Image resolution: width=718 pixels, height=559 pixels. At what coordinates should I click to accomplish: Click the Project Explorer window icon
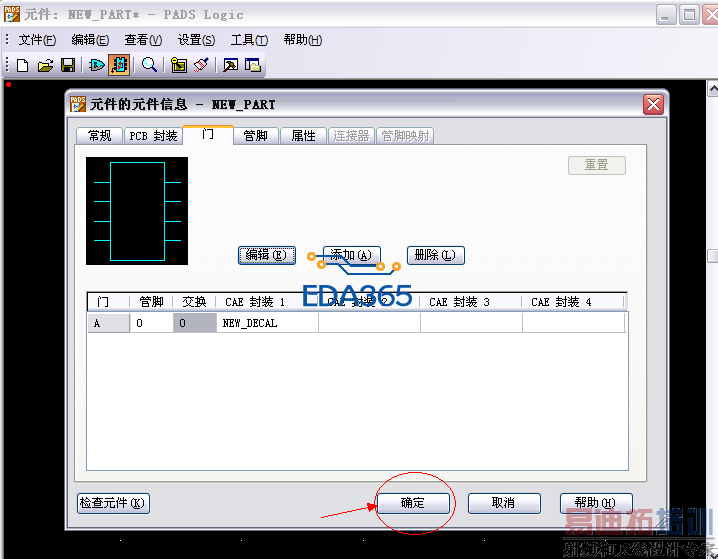coord(253,65)
